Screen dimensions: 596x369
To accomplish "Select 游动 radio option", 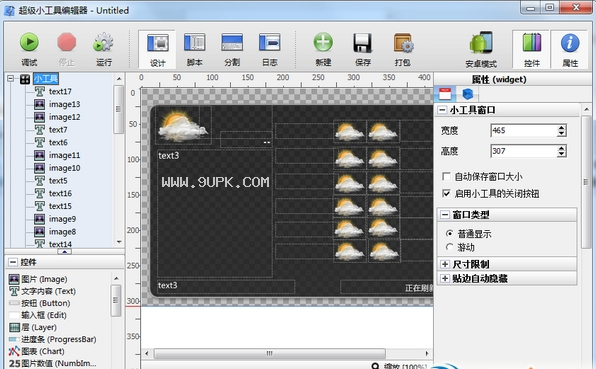I will click(449, 247).
